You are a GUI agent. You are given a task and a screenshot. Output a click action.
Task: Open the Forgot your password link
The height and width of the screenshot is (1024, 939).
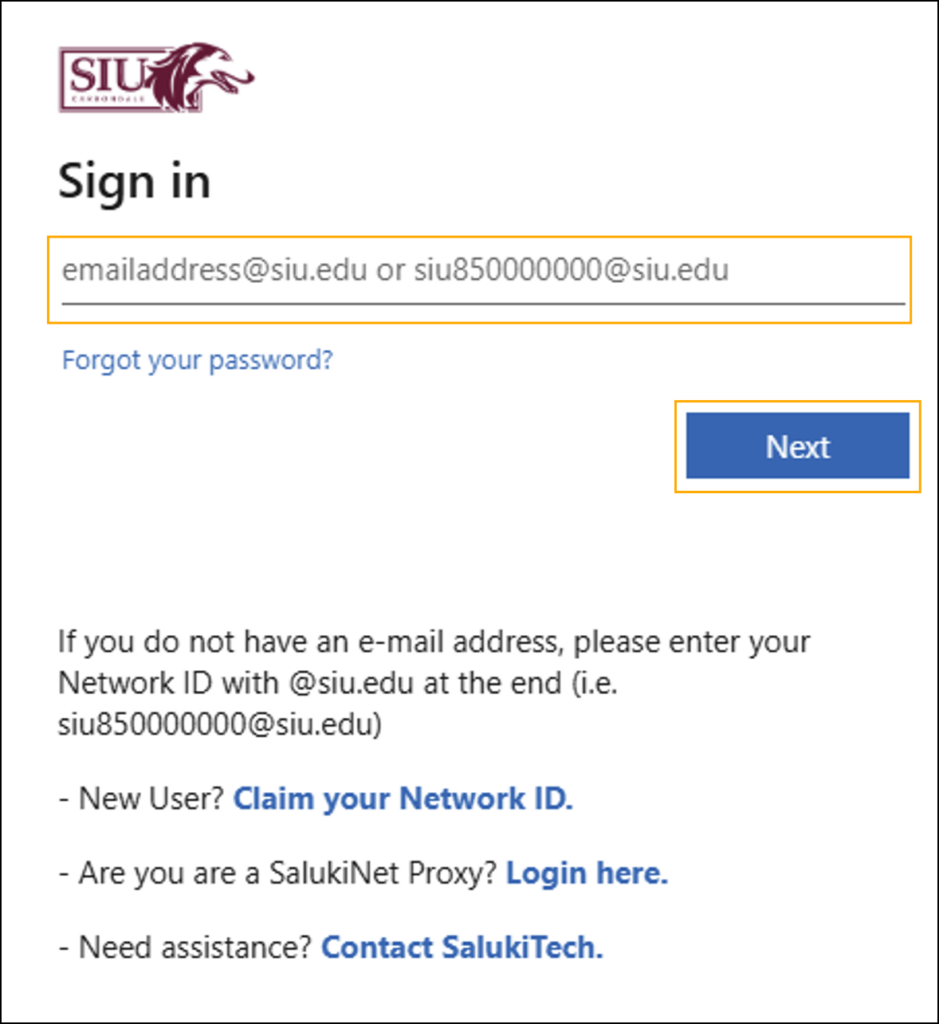click(197, 360)
